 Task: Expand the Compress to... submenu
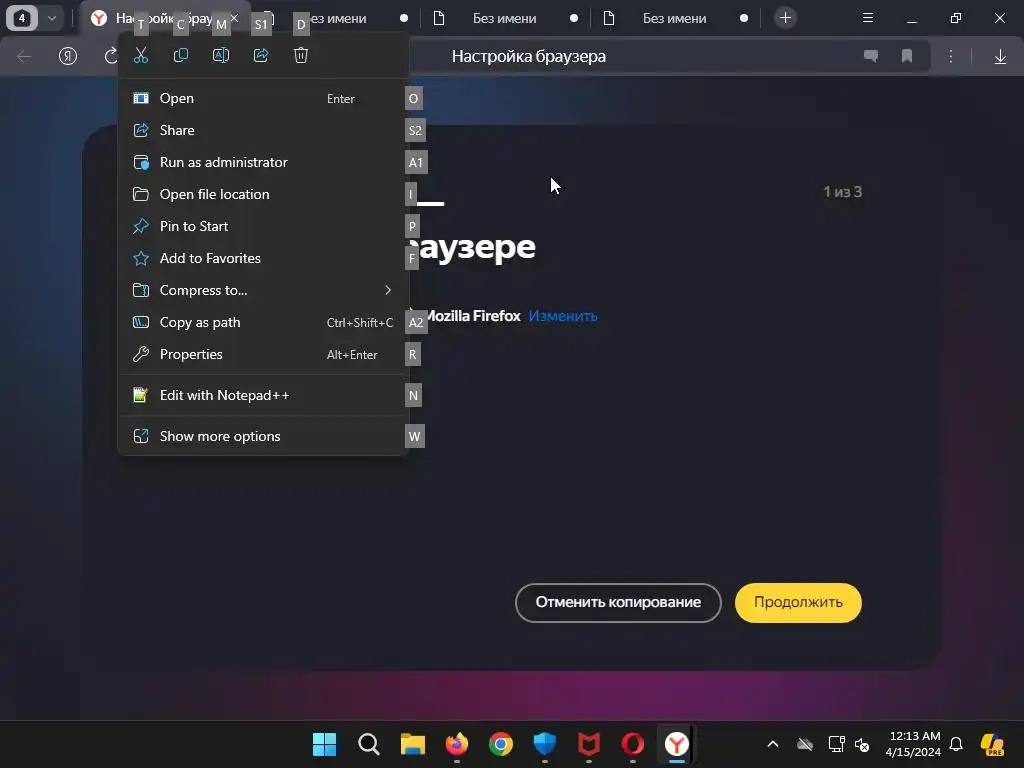point(263,291)
